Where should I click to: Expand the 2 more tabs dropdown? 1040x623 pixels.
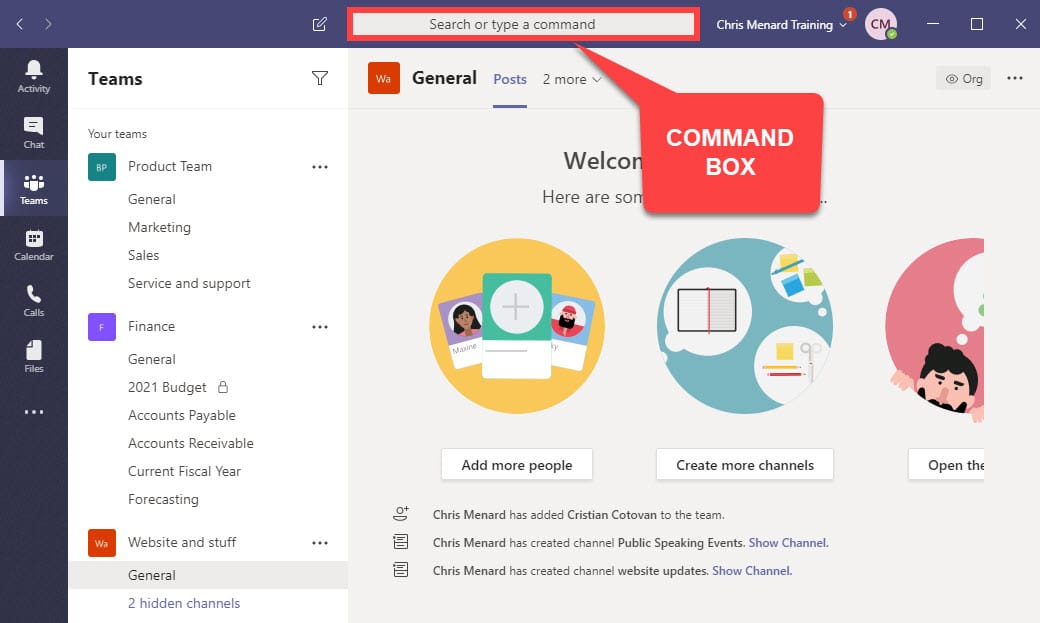(x=572, y=79)
